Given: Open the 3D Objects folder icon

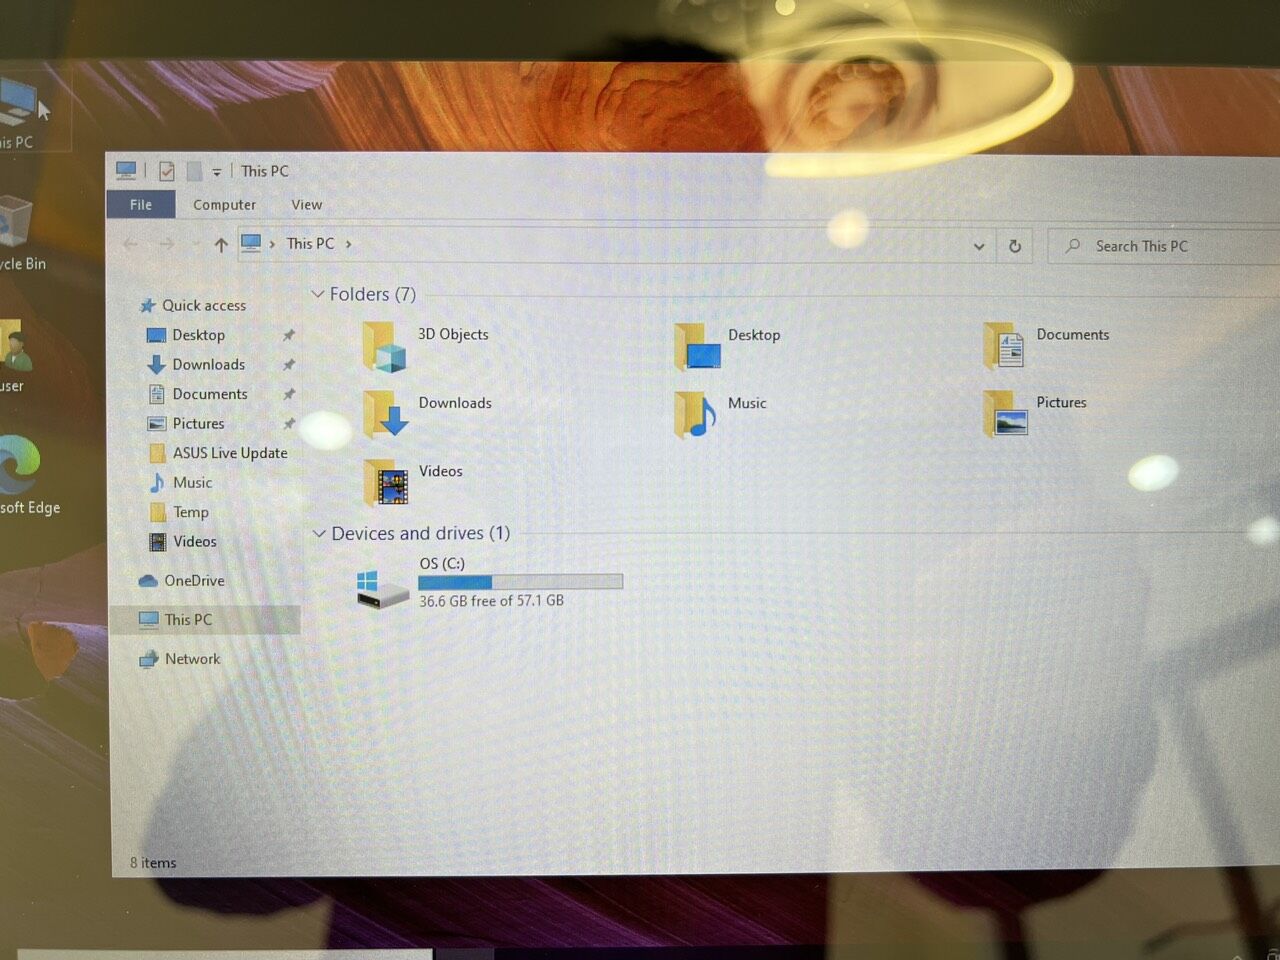Looking at the screenshot, I should (384, 346).
